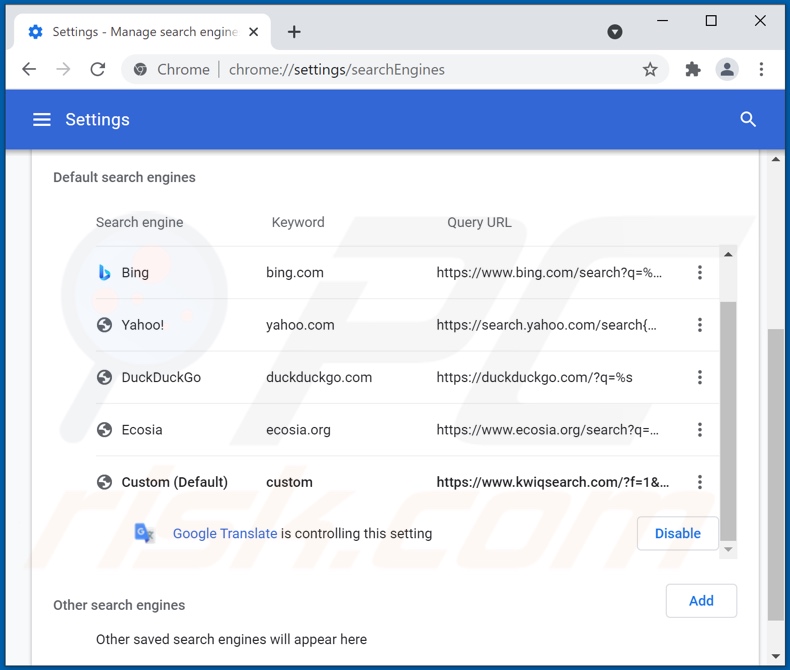Viewport: 790px width, 670px height.
Task: Open the Settings hamburger menu
Action: (x=41, y=120)
